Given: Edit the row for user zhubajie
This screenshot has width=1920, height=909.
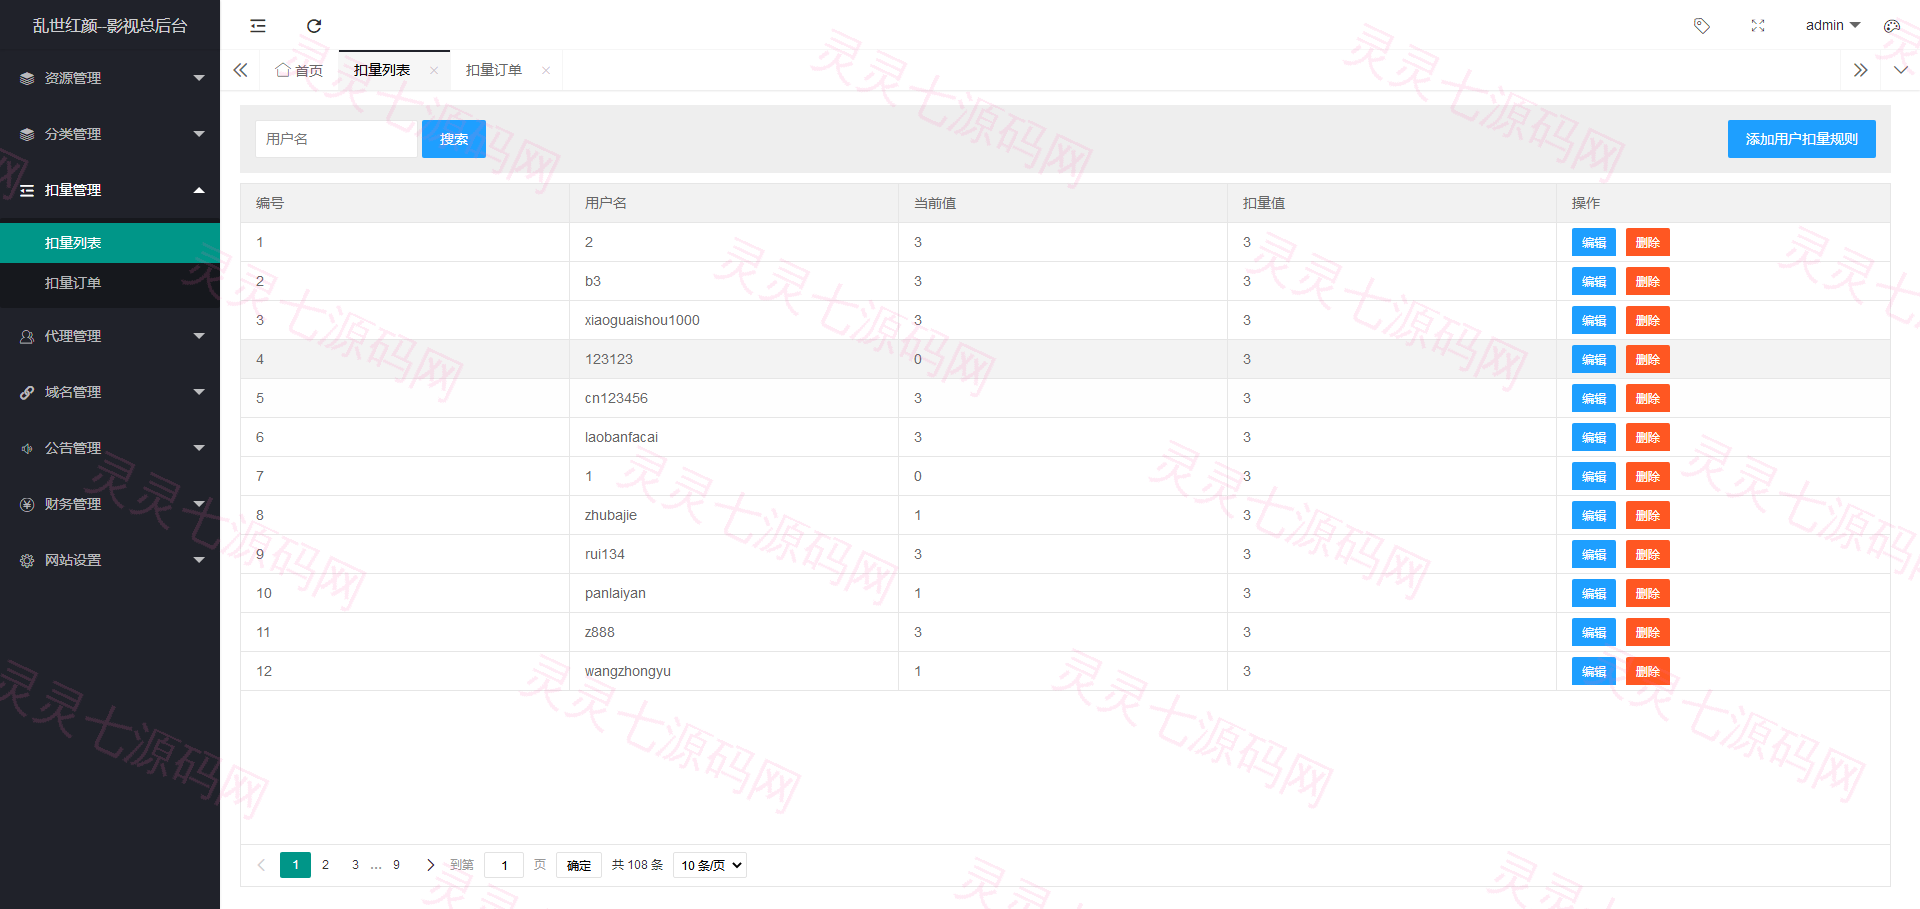Looking at the screenshot, I should click(1594, 515).
